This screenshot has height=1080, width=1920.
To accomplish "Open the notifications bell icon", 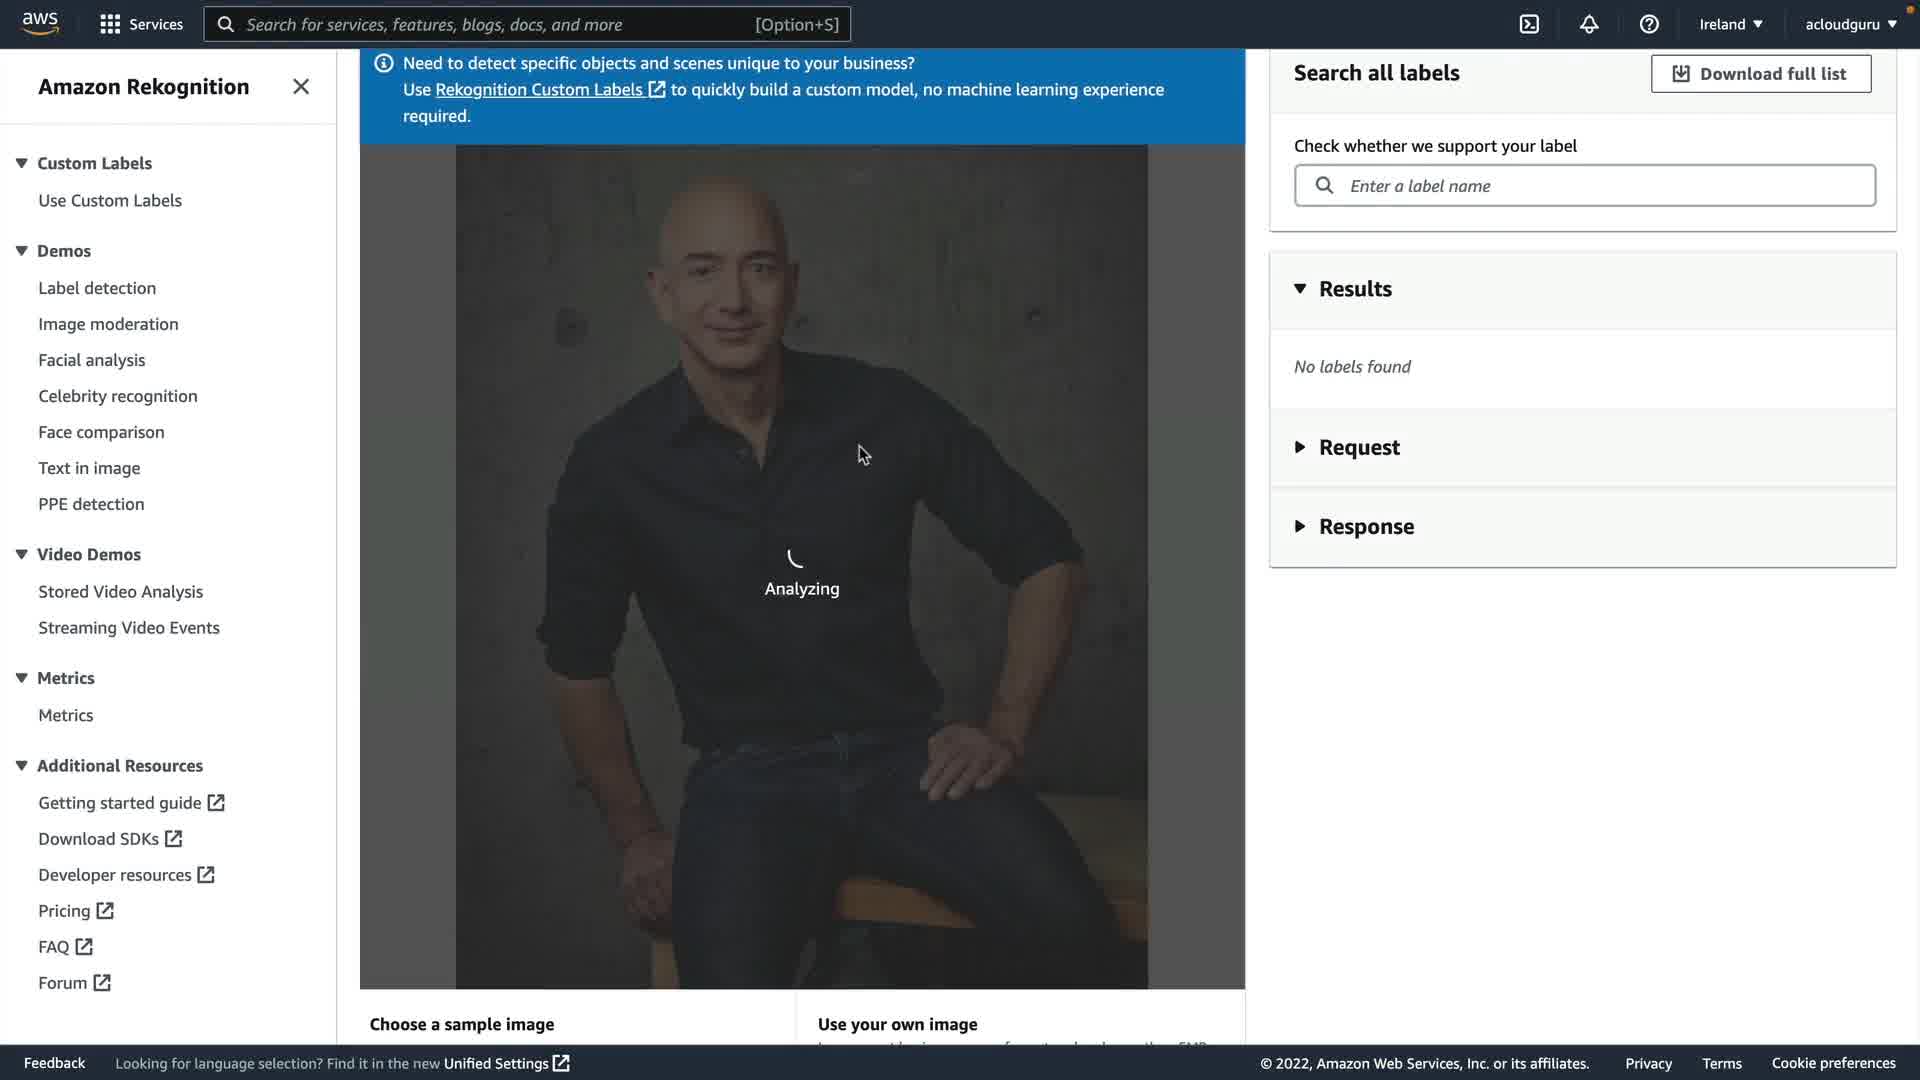I will coord(1589,24).
